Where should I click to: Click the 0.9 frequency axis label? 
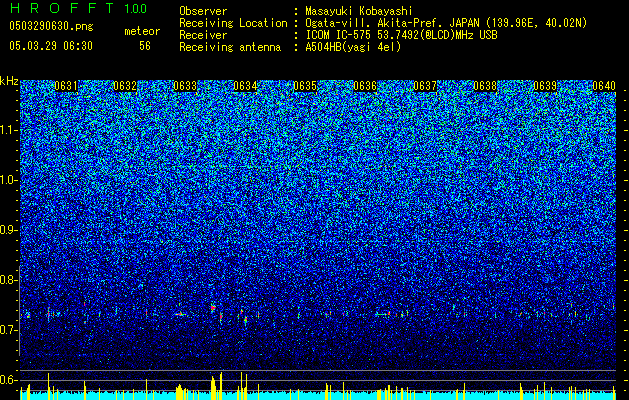(8, 230)
